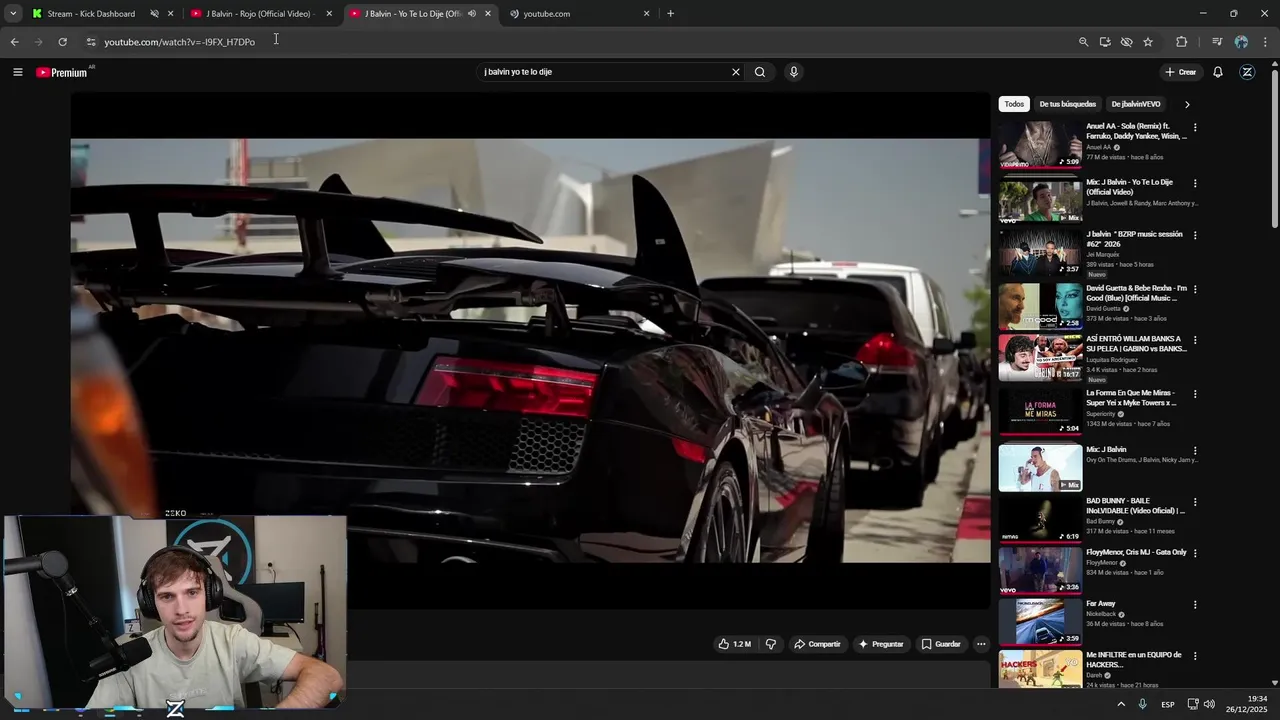Open browser zoom indicator icon
Image resolution: width=1280 pixels, height=720 pixels.
[x=1083, y=42]
